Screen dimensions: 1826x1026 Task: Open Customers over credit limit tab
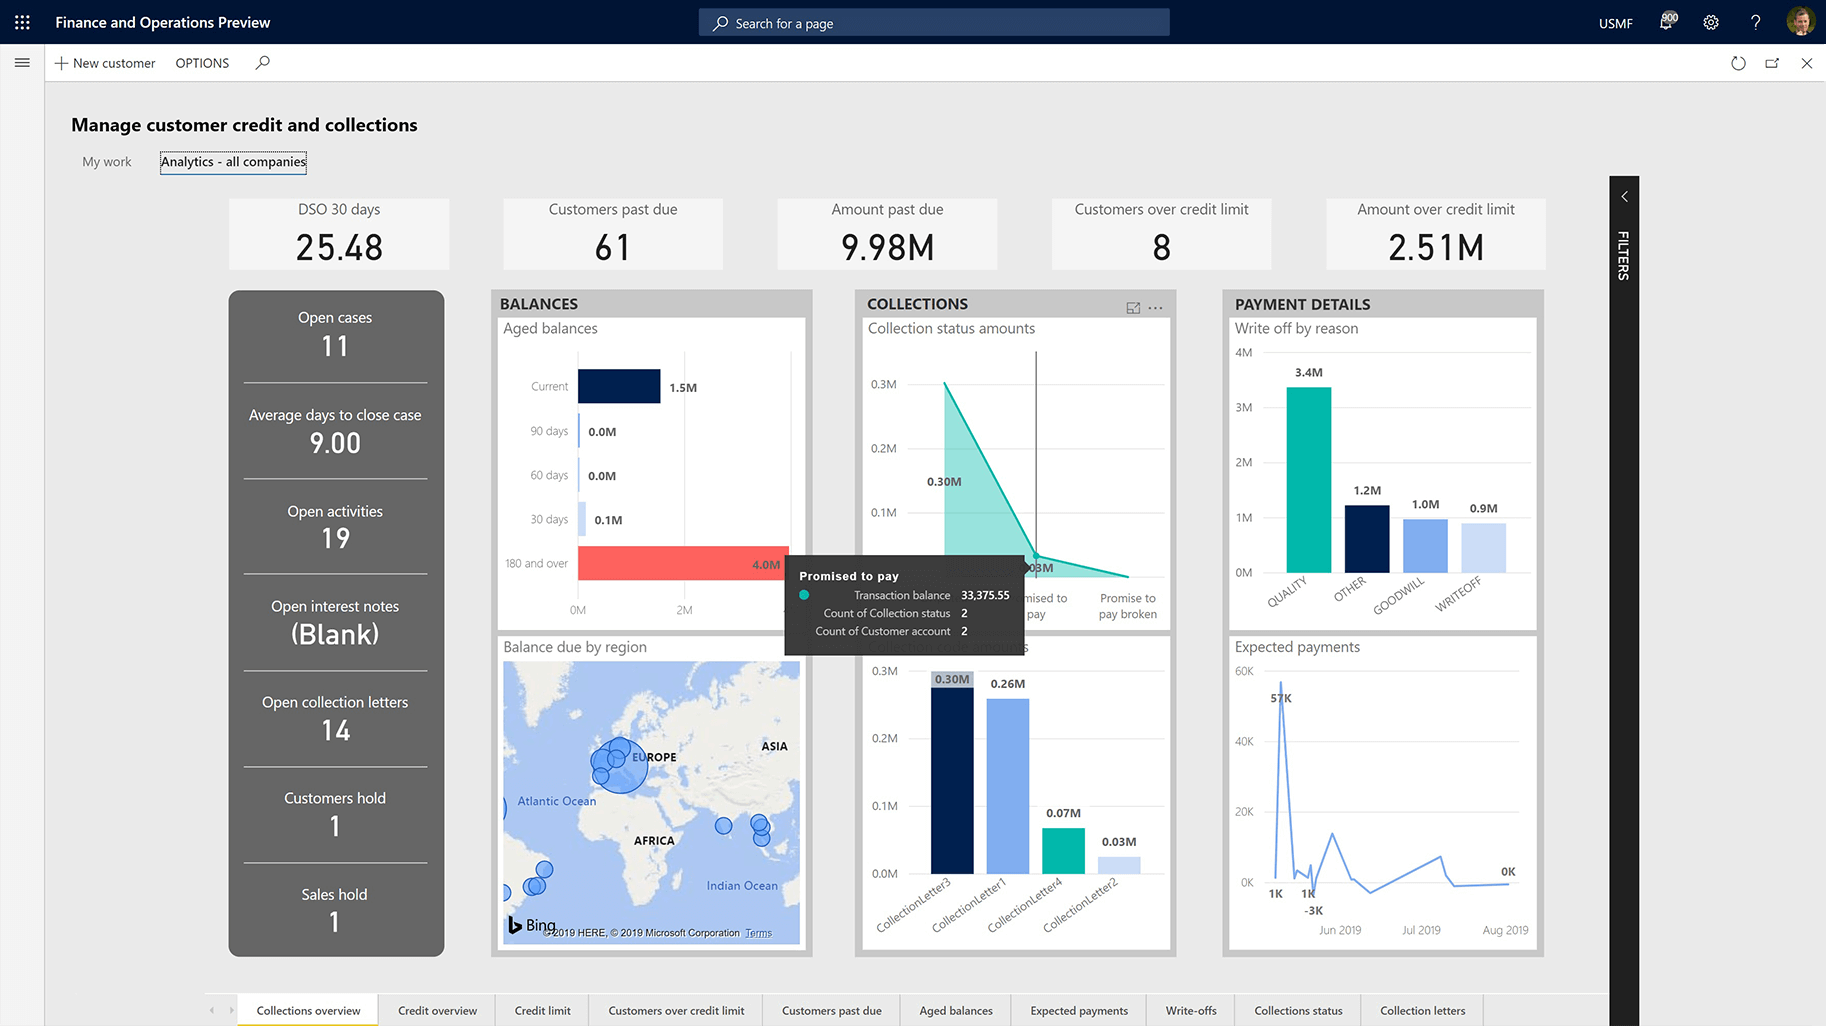click(676, 1010)
